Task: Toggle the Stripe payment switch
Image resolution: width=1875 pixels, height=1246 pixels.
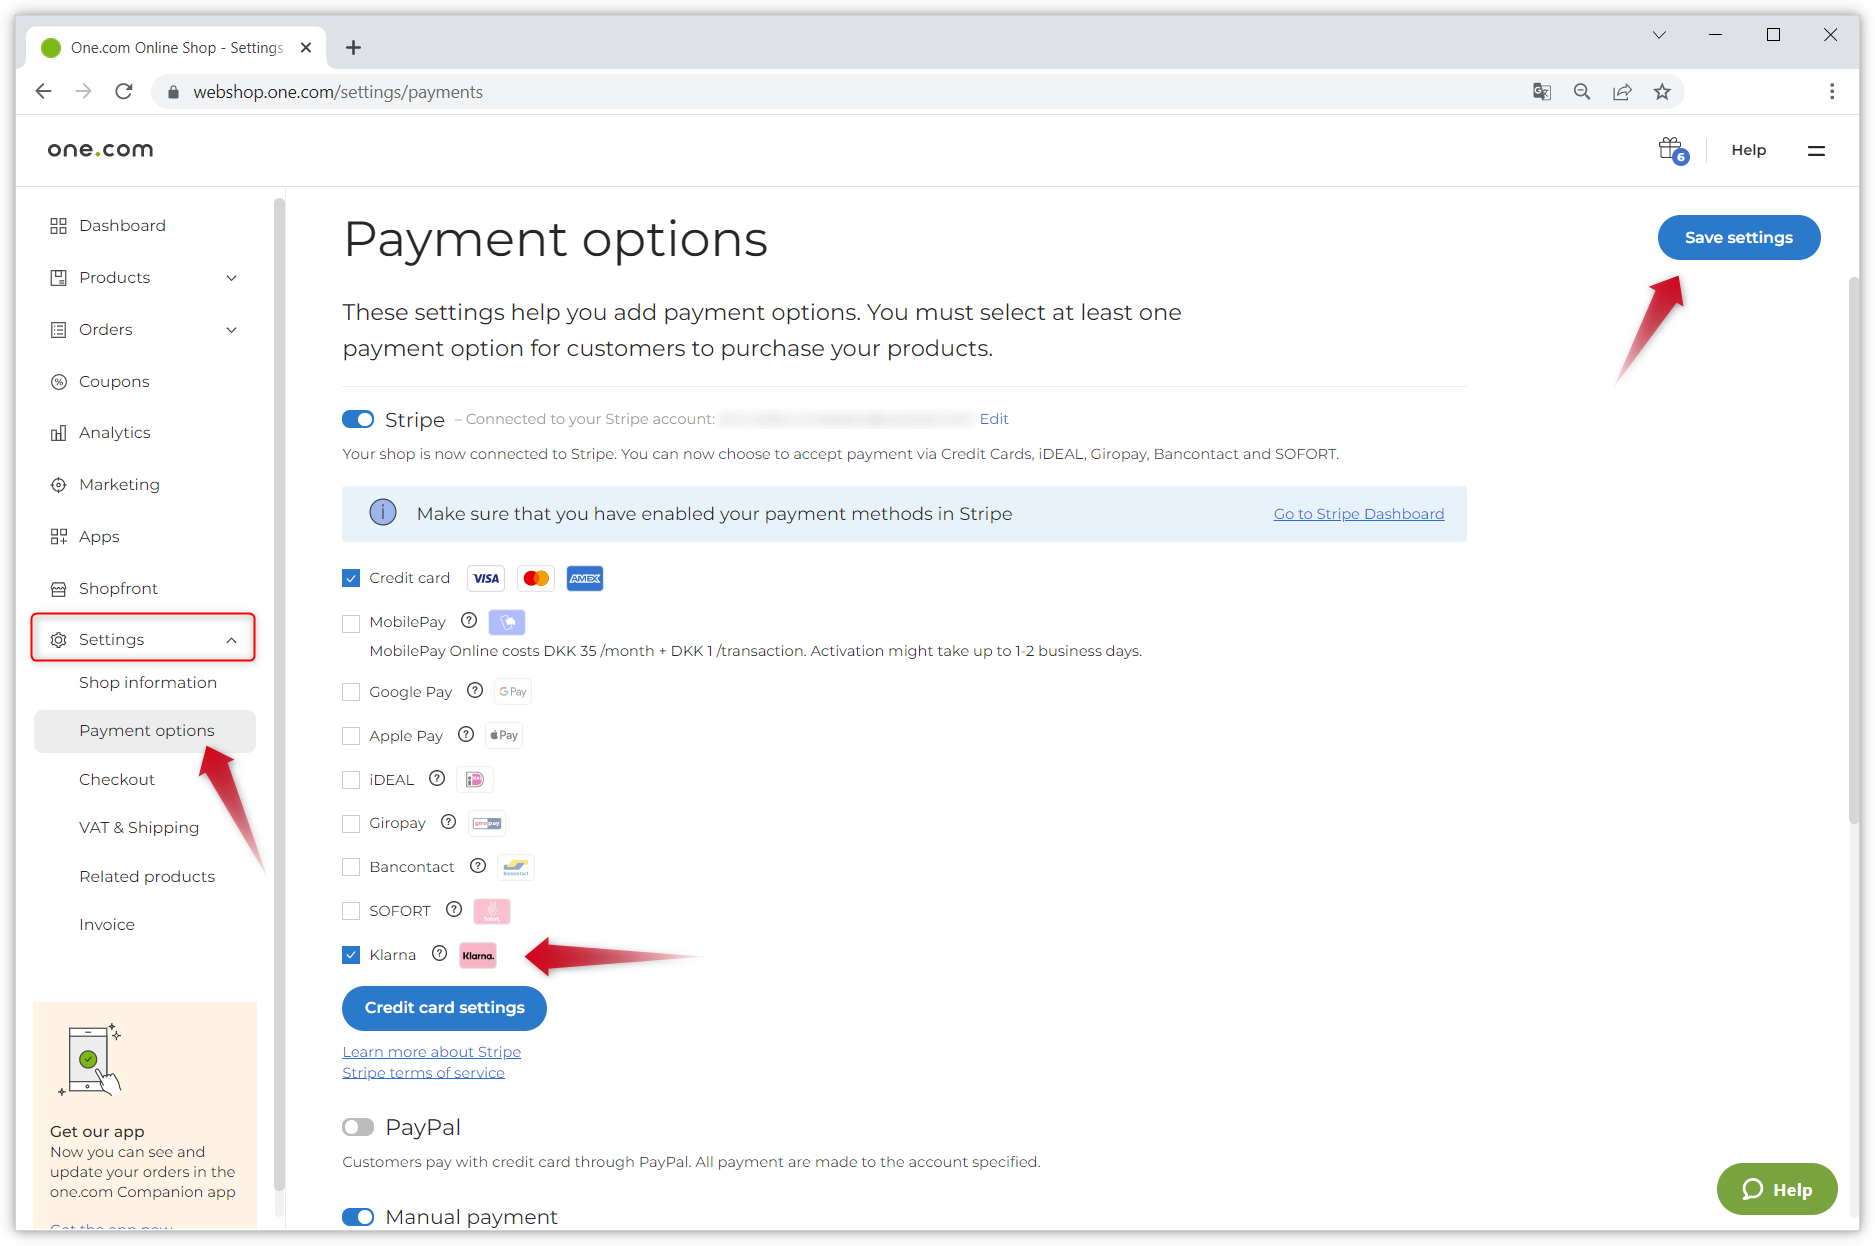Action: [x=358, y=419]
